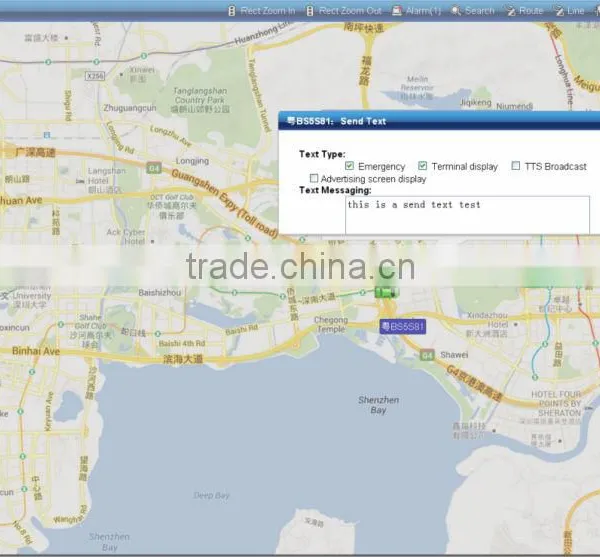The image size is (600, 557).
Task: Click the Xindazhou Hotel label
Action: pos(488,320)
